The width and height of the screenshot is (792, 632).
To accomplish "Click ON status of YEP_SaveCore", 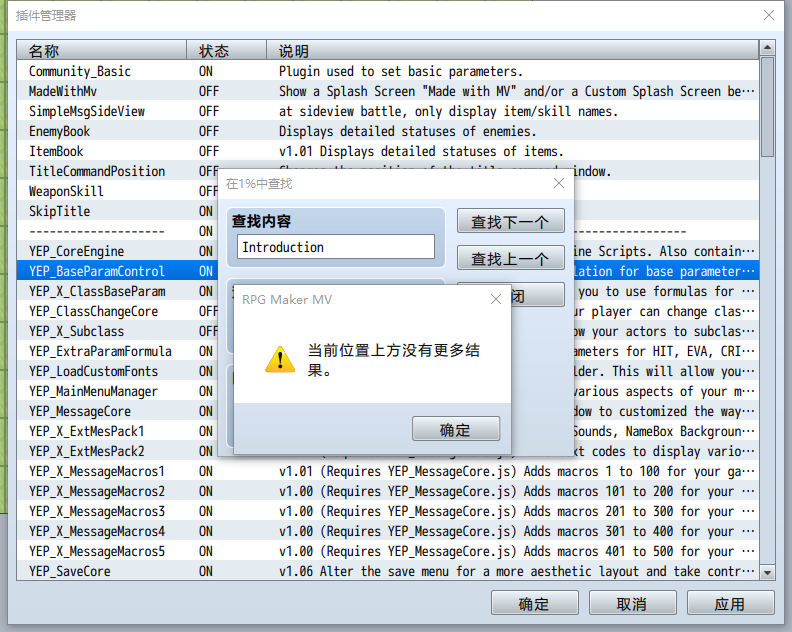I will (x=206, y=571).
